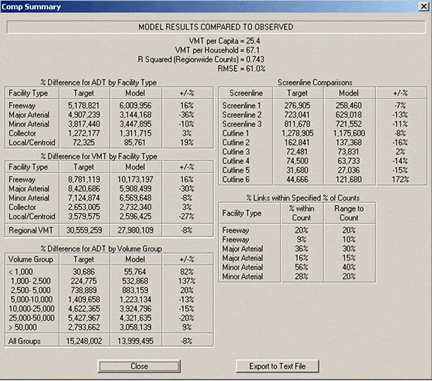Select the Comp Summary title bar
The width and height of the screenshot is (432, 381).
point(216,7)
